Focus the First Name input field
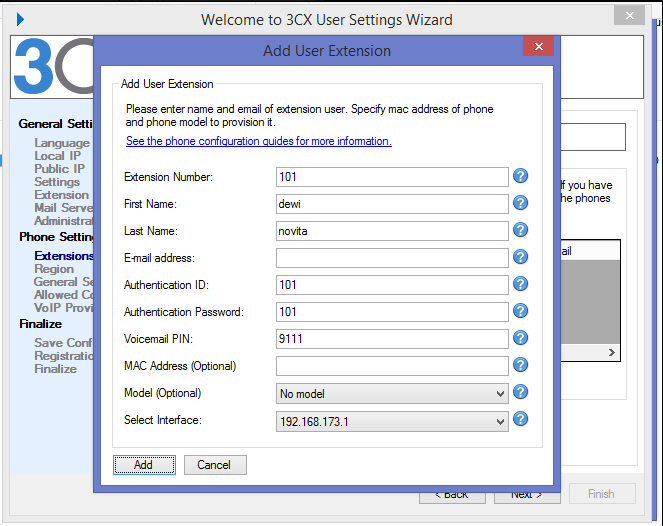663x526 pixels. [392, 204]
